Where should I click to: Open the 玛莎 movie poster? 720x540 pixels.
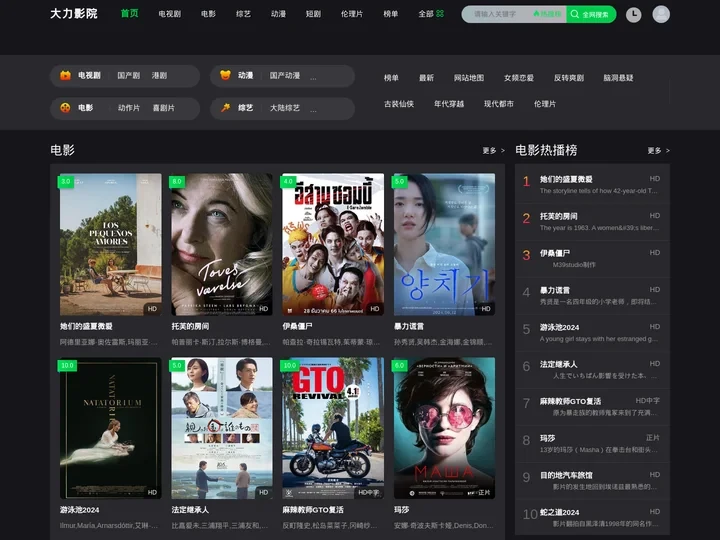click(x=444, y=428)
